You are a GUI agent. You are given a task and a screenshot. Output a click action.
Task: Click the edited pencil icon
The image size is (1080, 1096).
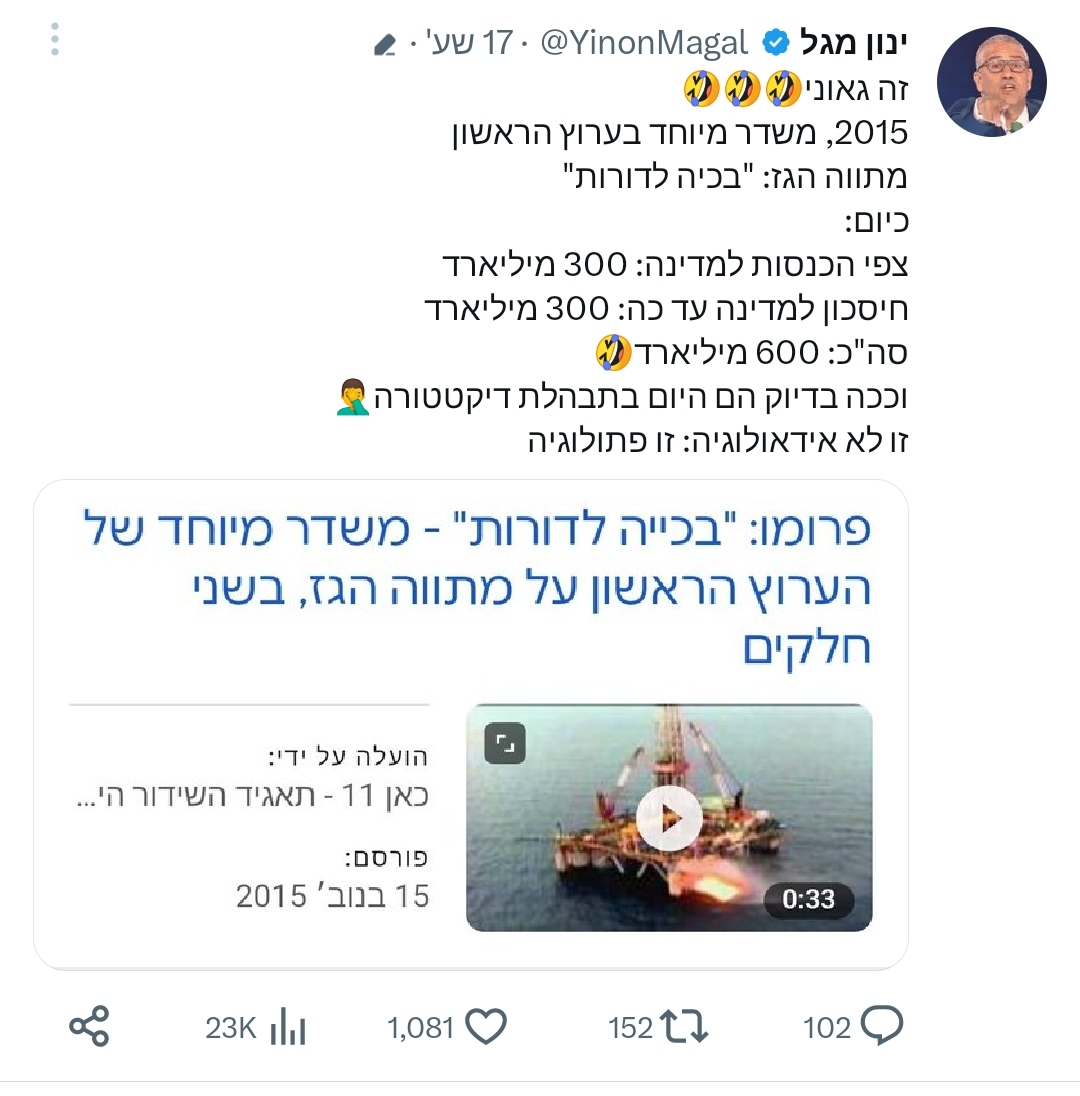[385, 45]
